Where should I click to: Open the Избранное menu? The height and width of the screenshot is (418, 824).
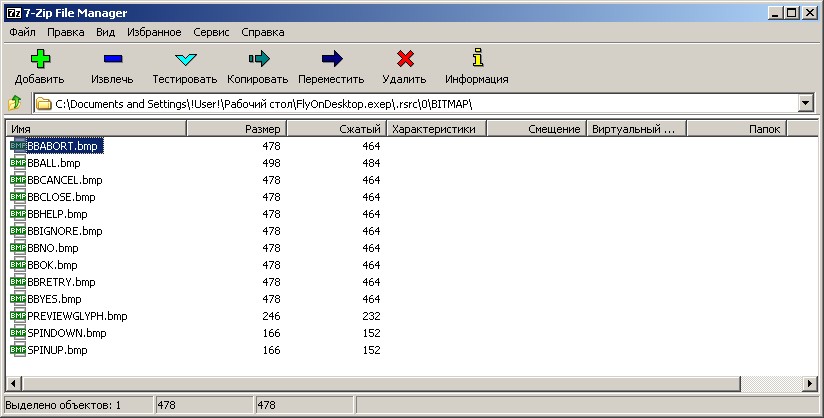click(x=154, y=32)
